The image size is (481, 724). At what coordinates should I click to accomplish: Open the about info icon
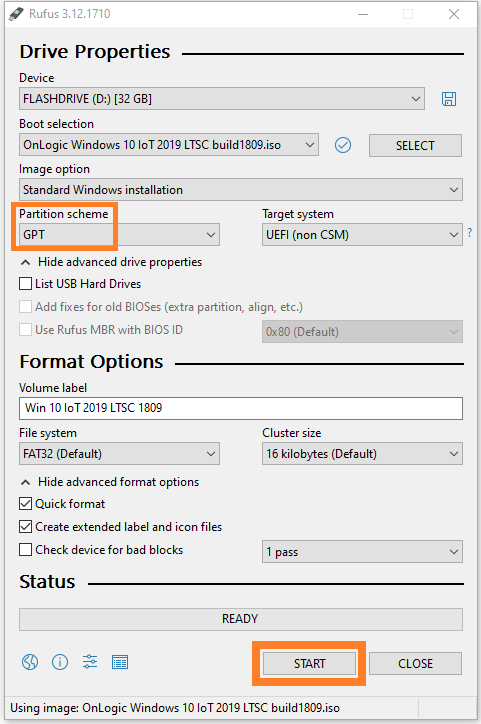[60, 662]
